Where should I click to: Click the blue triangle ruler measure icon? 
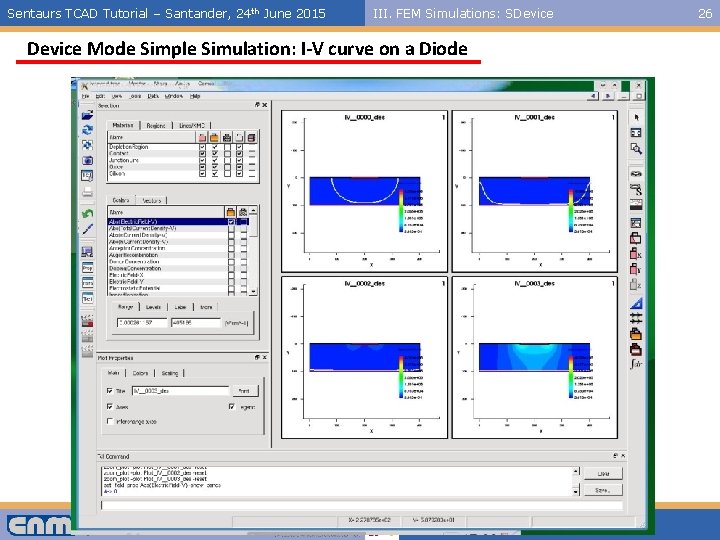click(636, 303)
